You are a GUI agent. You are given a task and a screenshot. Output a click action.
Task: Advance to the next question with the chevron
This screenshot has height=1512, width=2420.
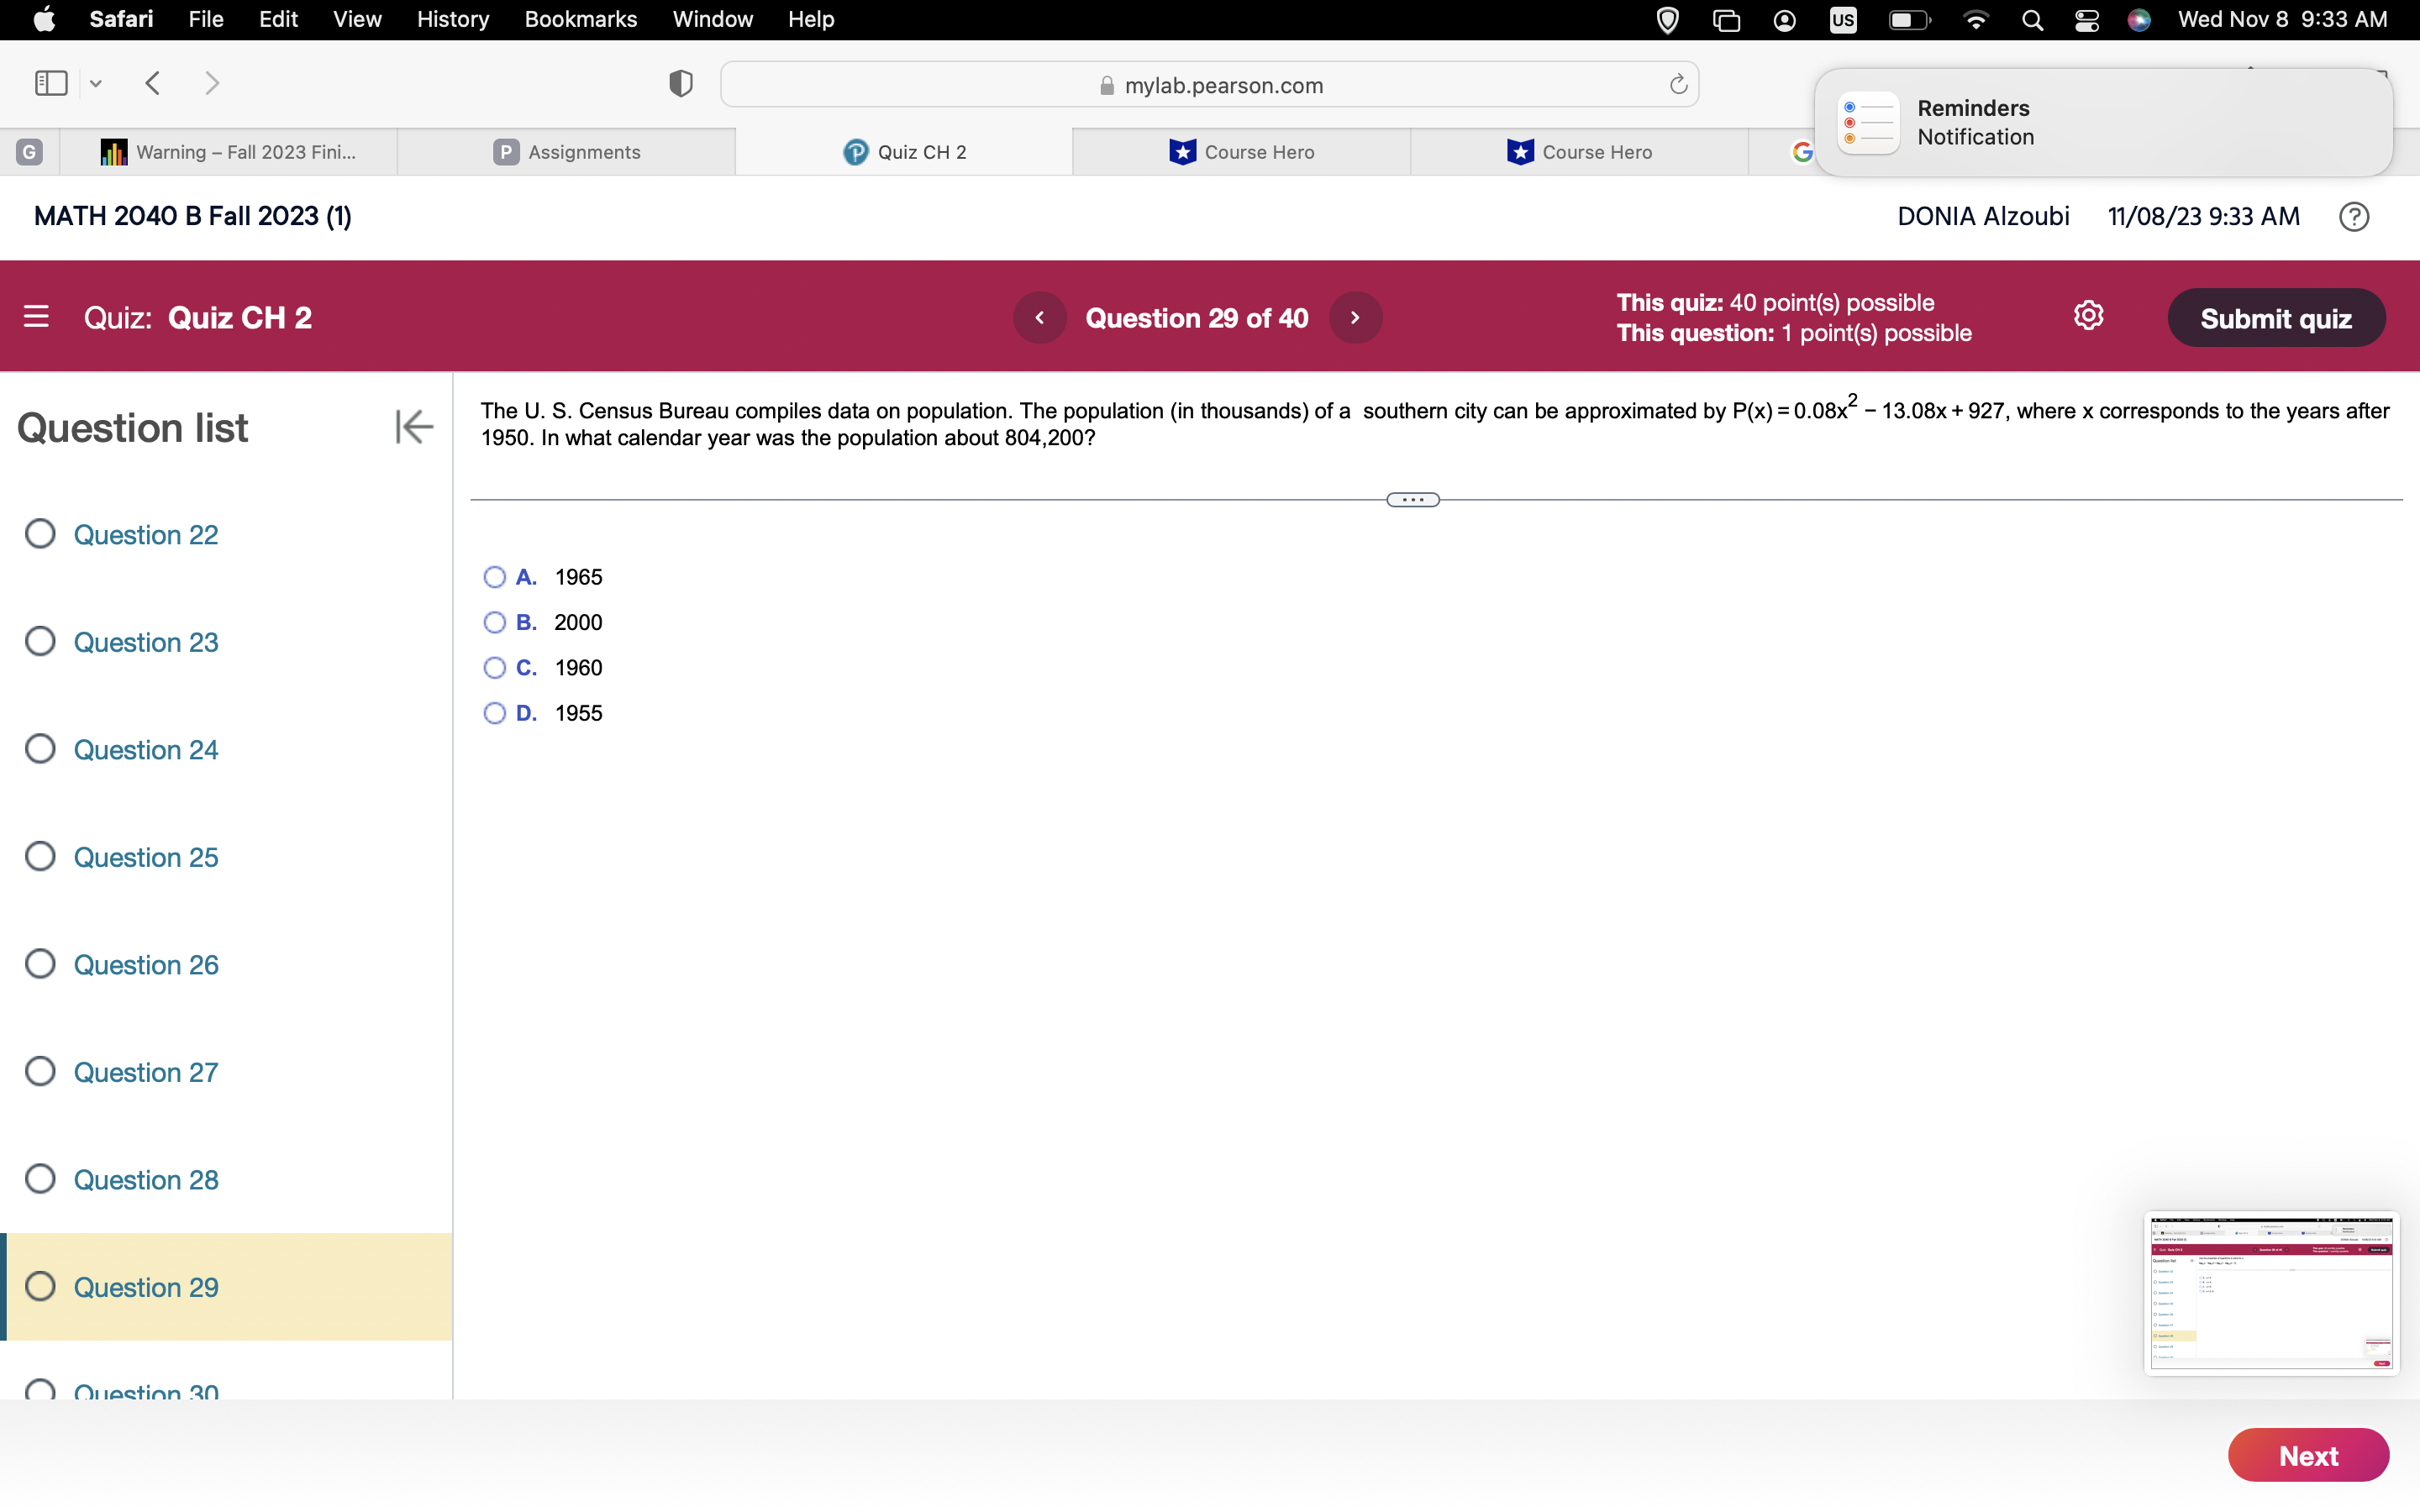click(1355, 317)
